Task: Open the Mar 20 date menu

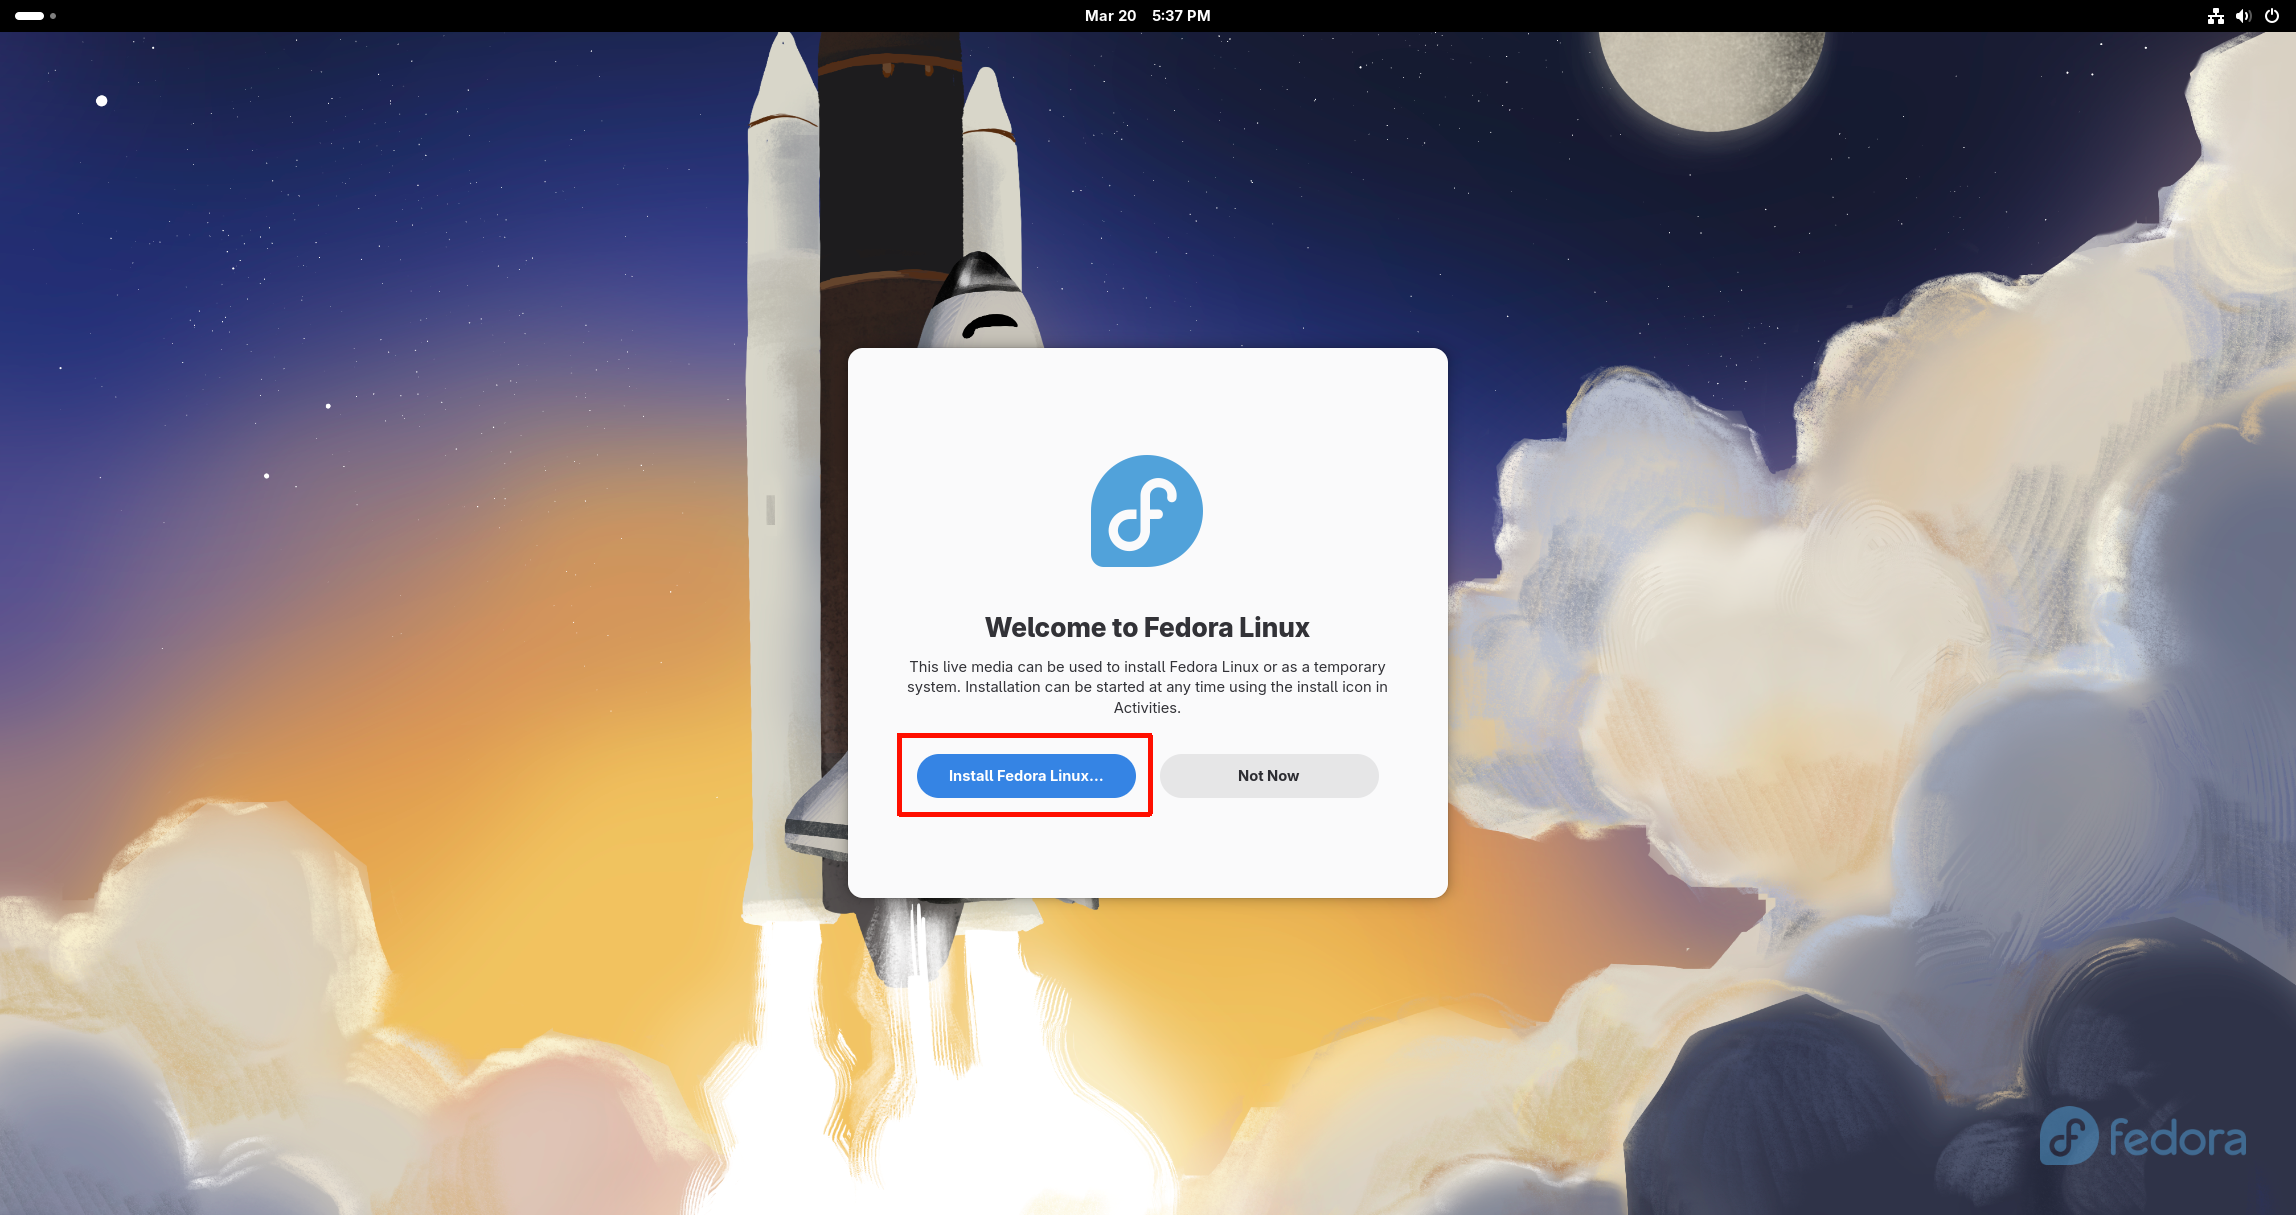Action: (x=1110, y=16)
